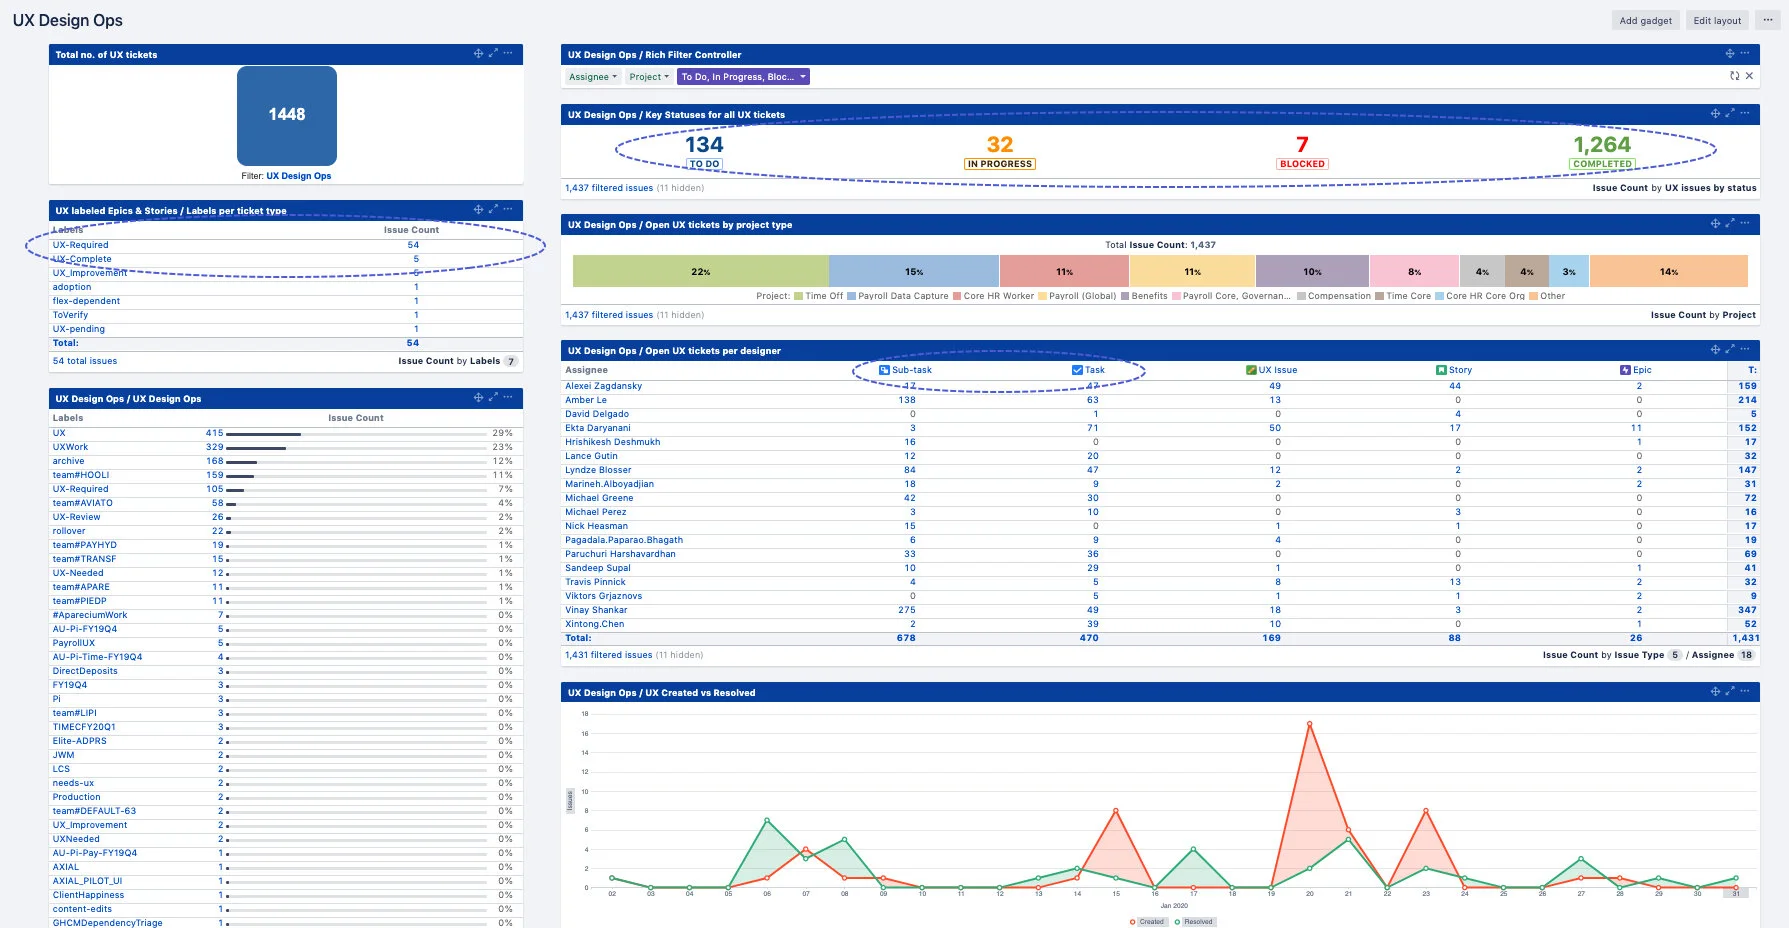The height and width of the screenshot is (928, 1789).
Task: Close the Rich Filter Controller with the X
Action: (x=1750, y=76)
